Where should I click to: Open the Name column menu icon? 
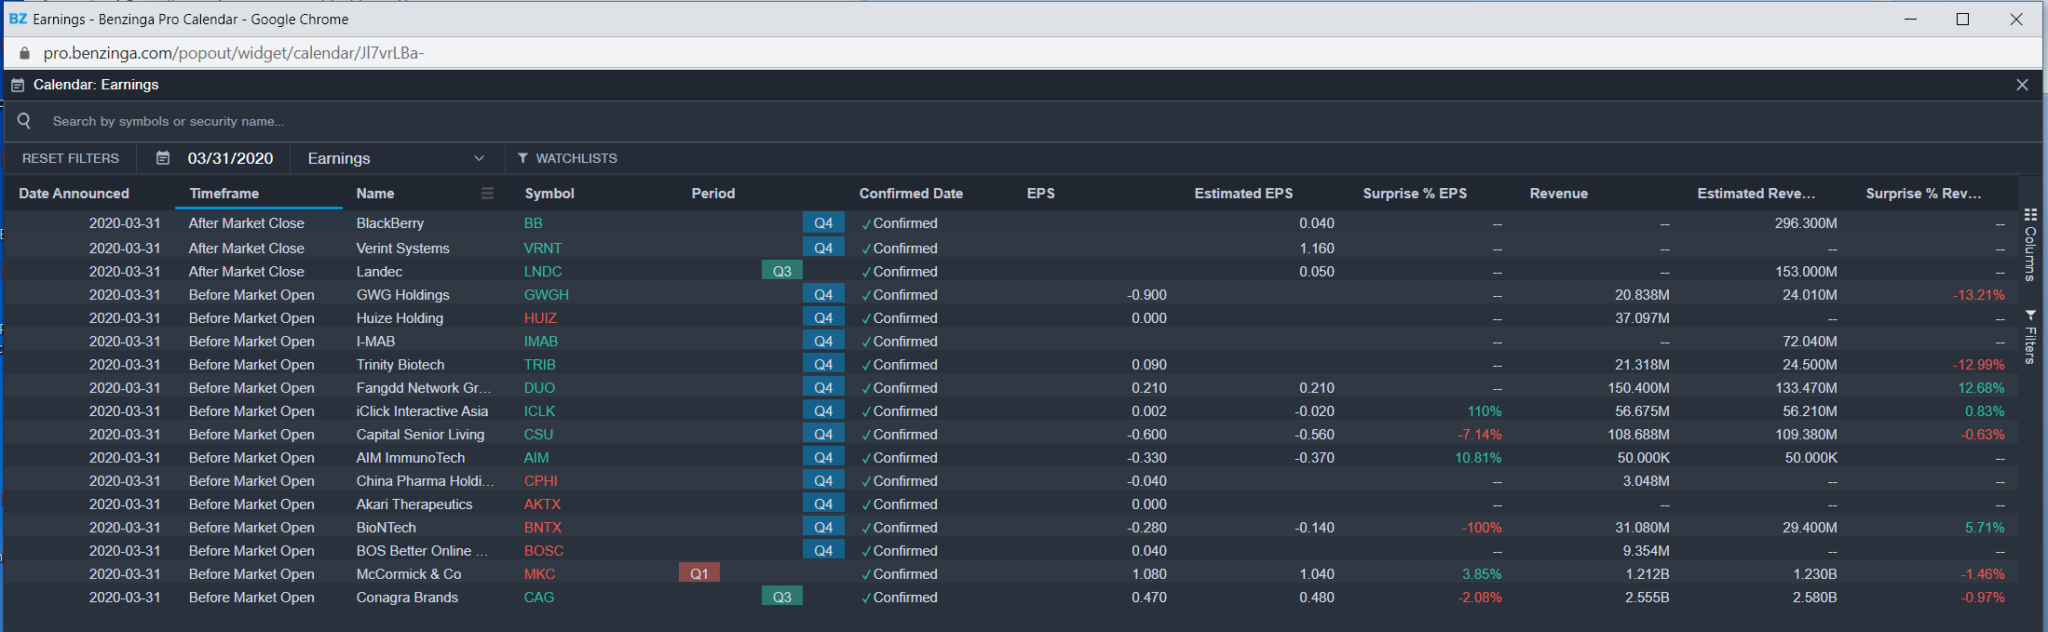pyautogui.click(x=487, y=193)
